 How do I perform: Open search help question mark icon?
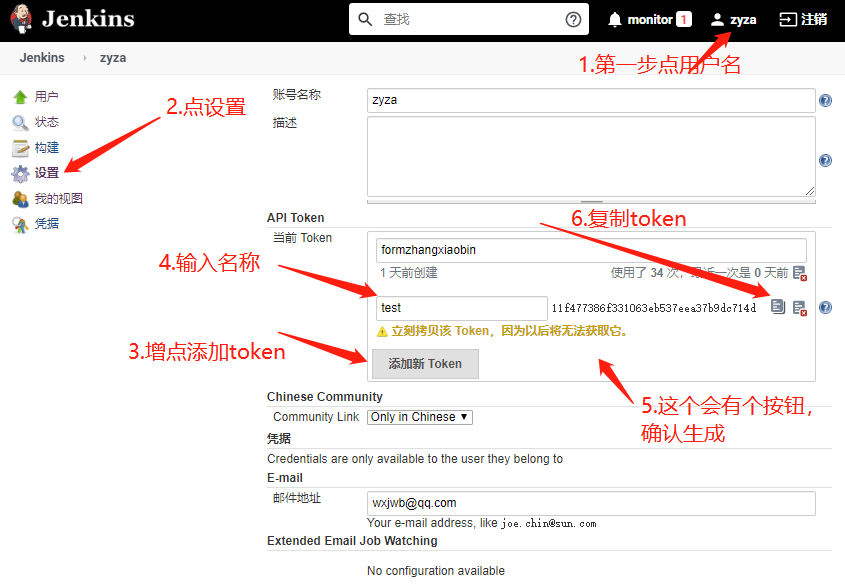pyautogui.click(x=573, y=19)
